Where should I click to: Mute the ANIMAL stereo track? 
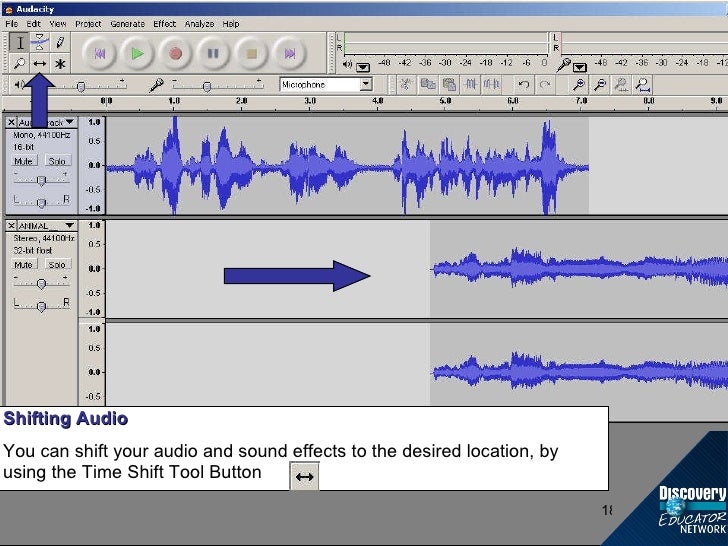coord(24,265)
